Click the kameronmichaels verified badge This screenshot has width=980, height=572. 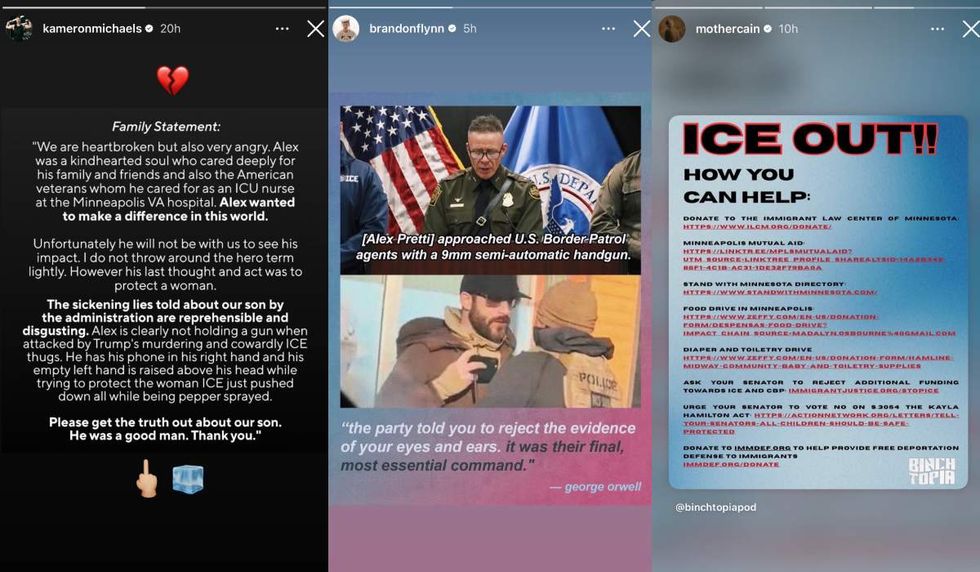click(149, 29)
